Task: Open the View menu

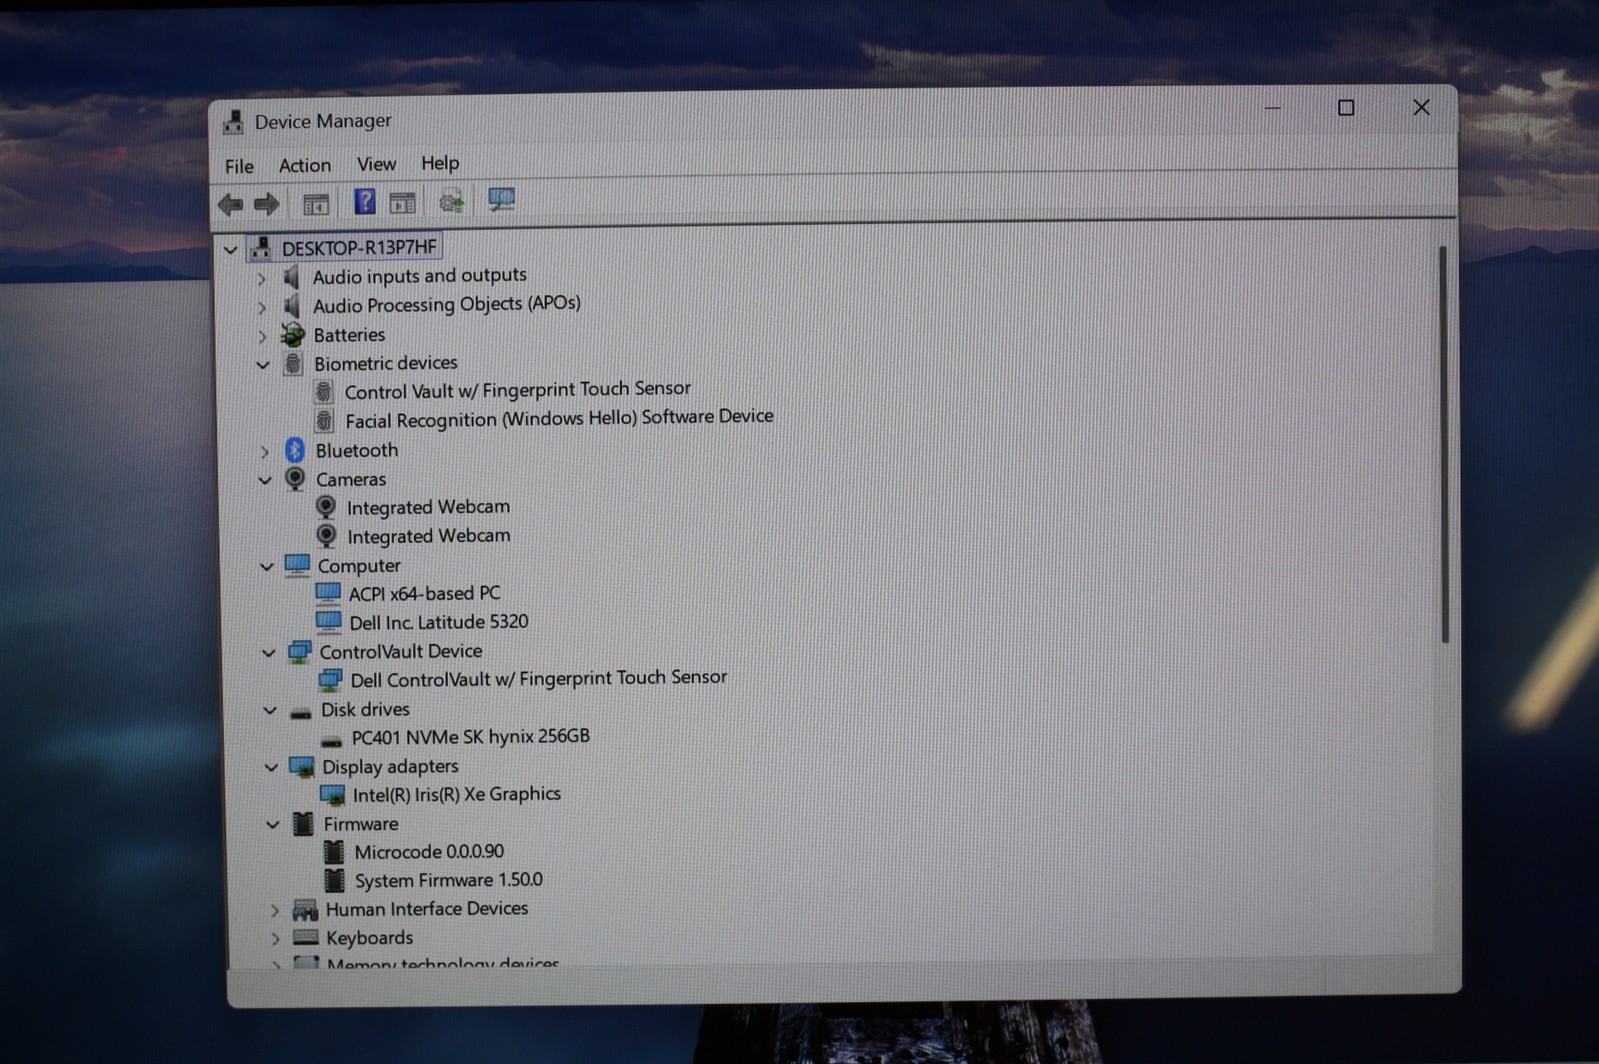Action: pyautogui.click(x=376, y=164)
